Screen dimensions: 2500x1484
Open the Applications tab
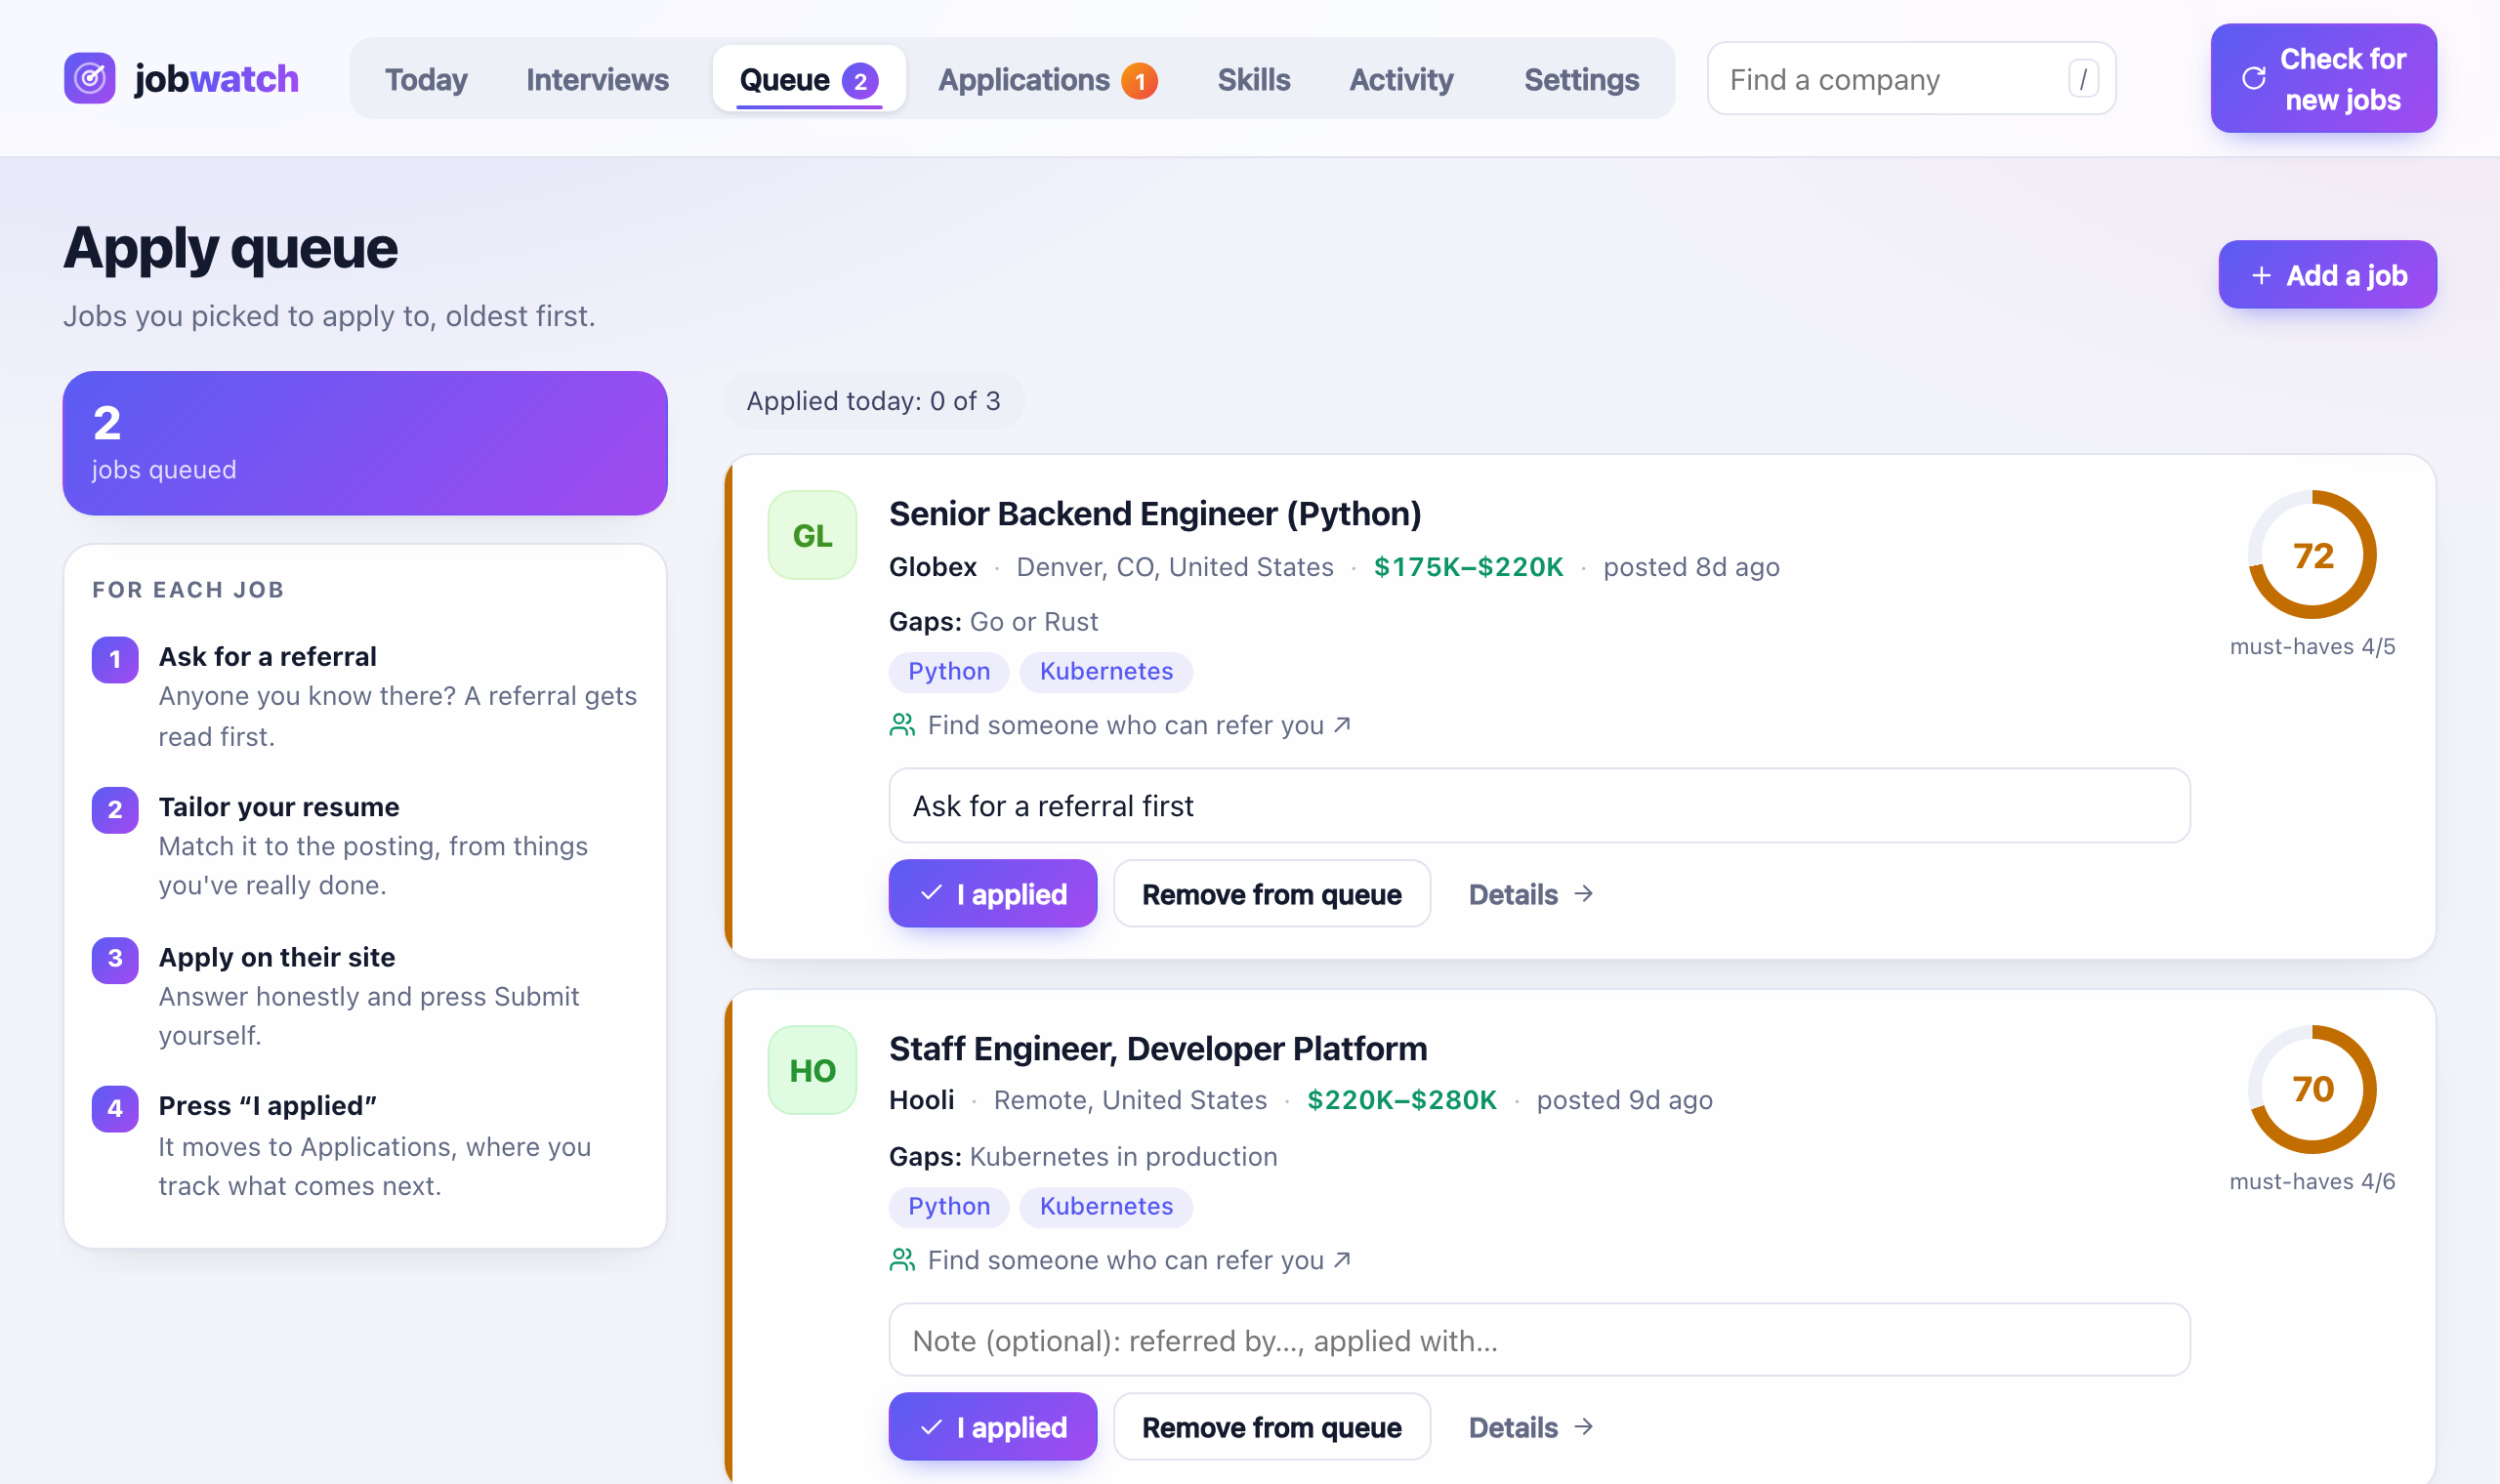(x=1047, y=79)
